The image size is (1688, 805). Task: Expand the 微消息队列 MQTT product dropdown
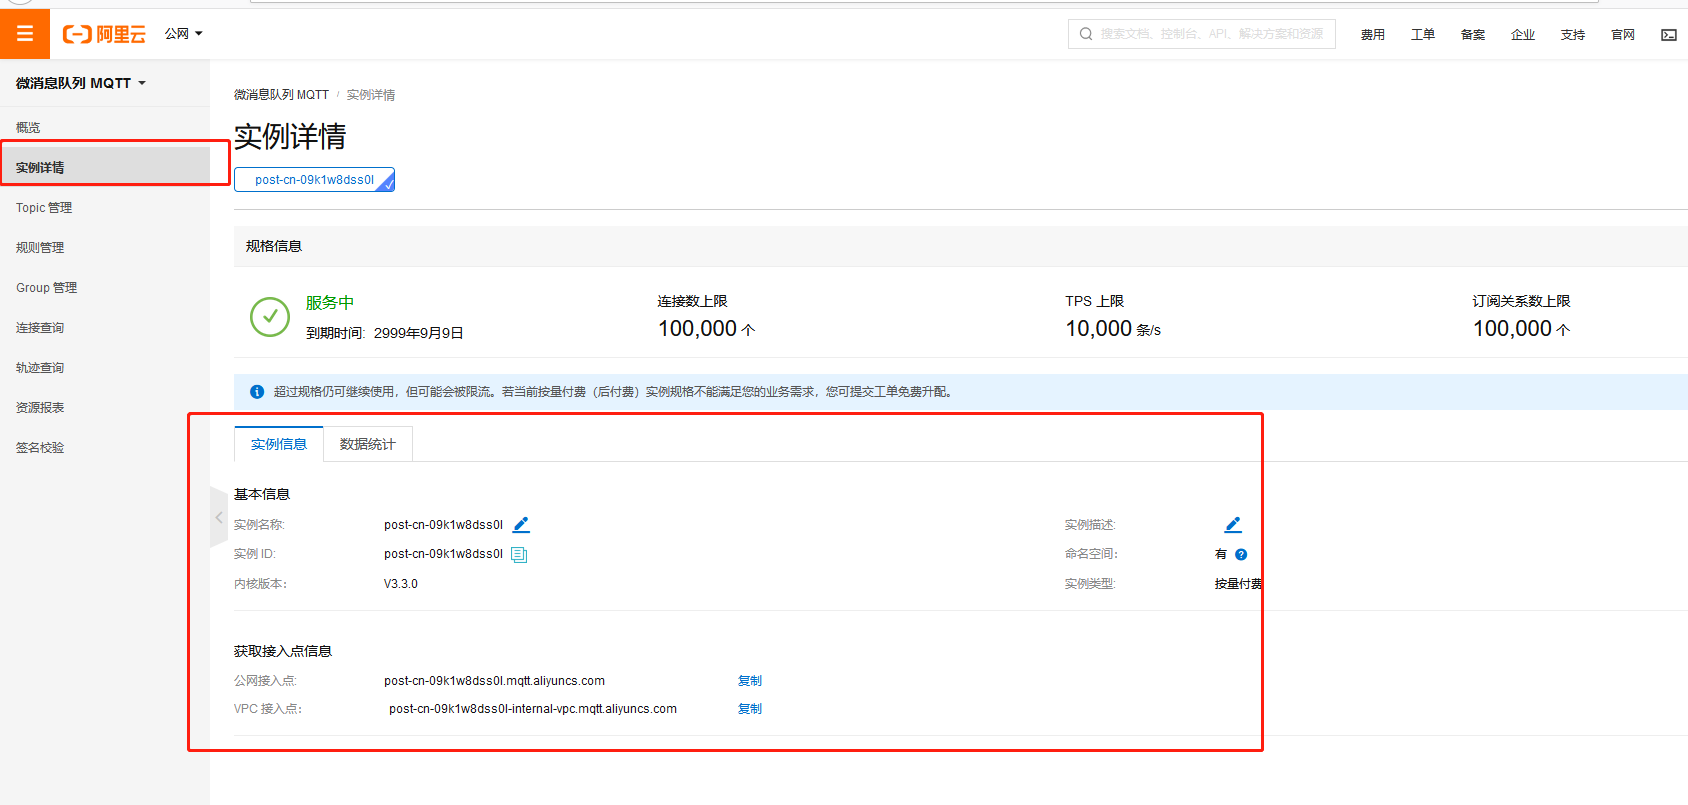81,83
